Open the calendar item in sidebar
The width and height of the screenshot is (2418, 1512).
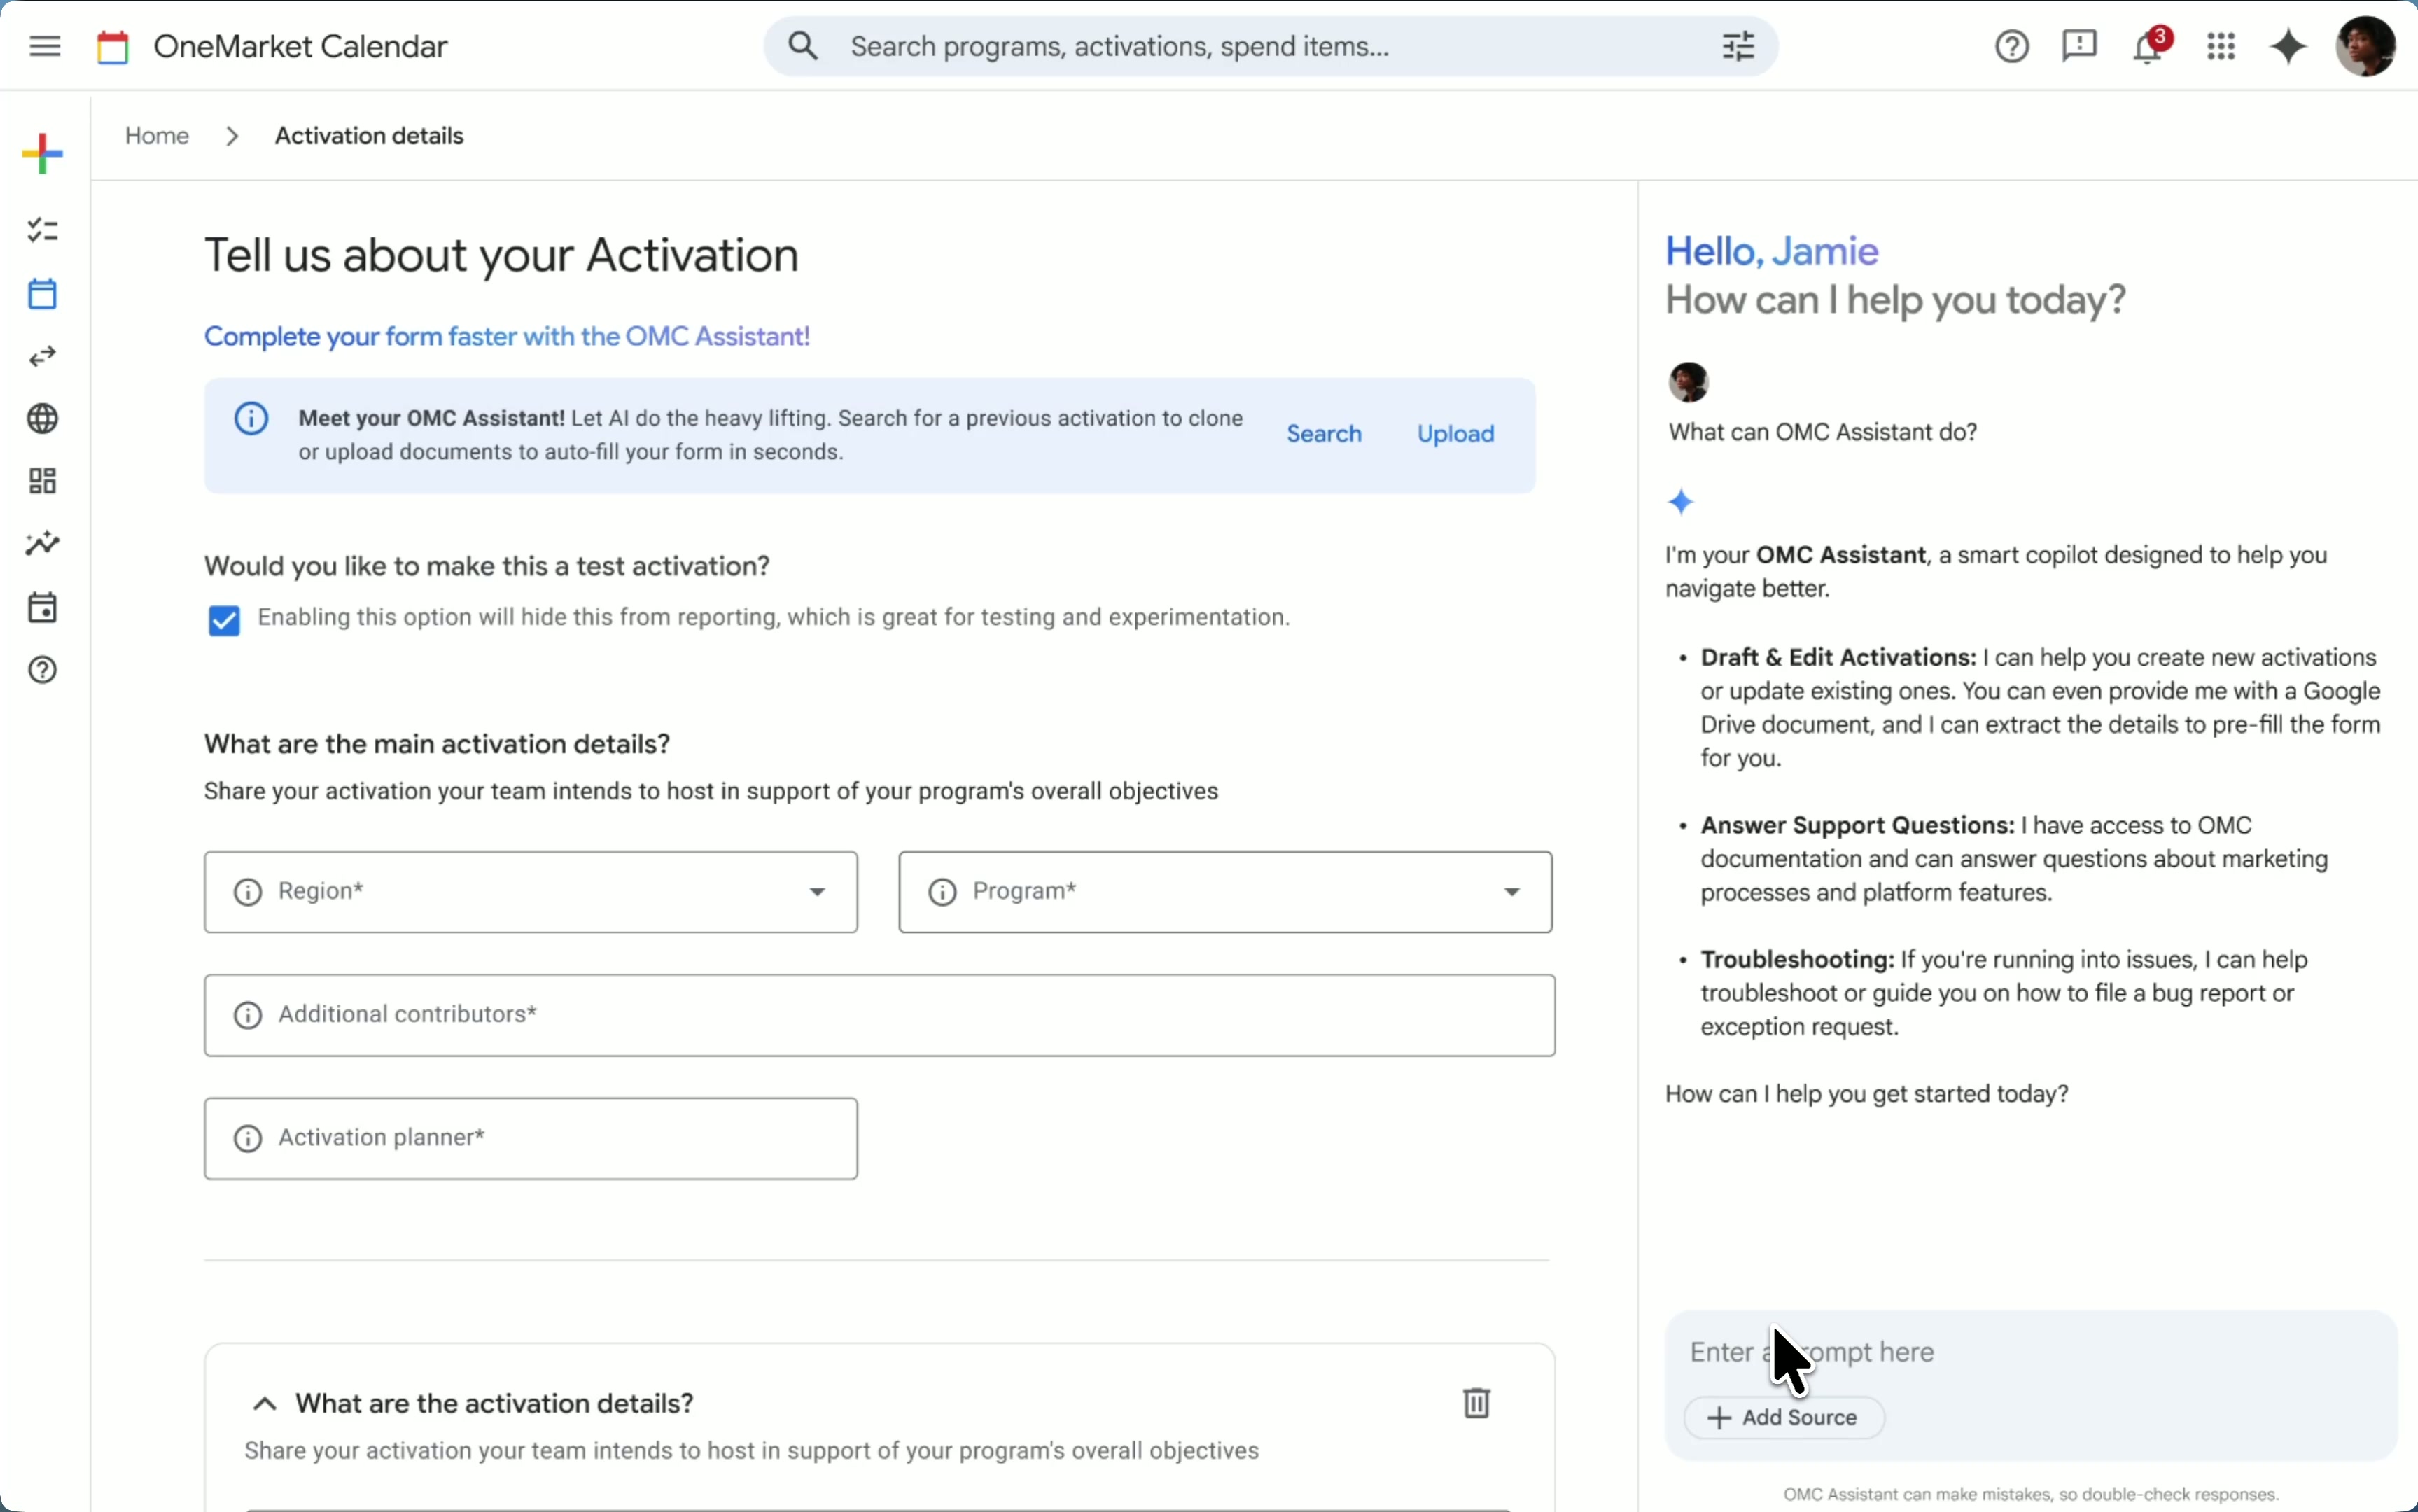(x=43, y=294)
